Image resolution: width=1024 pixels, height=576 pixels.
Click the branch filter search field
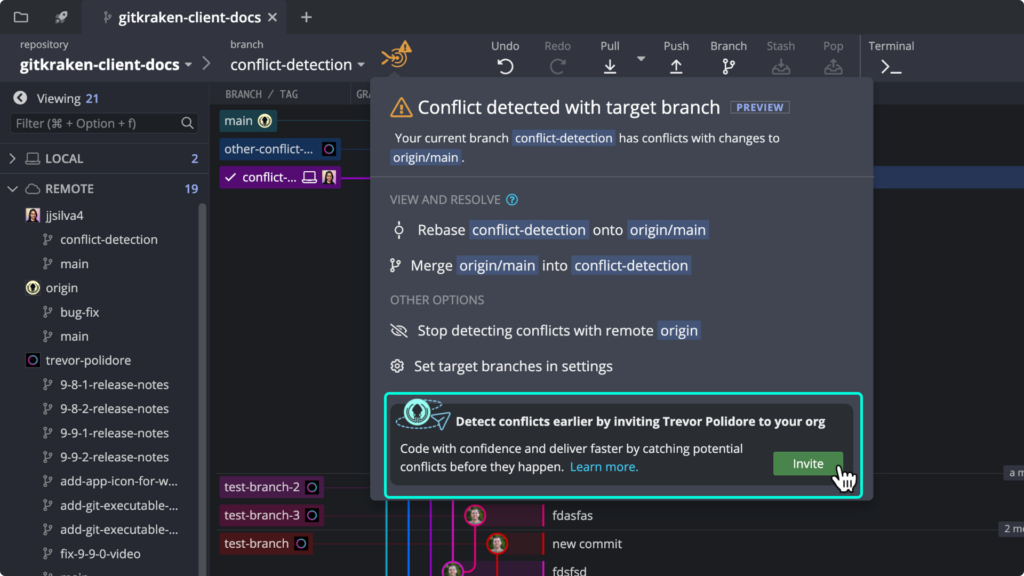(x=95, y=123)
